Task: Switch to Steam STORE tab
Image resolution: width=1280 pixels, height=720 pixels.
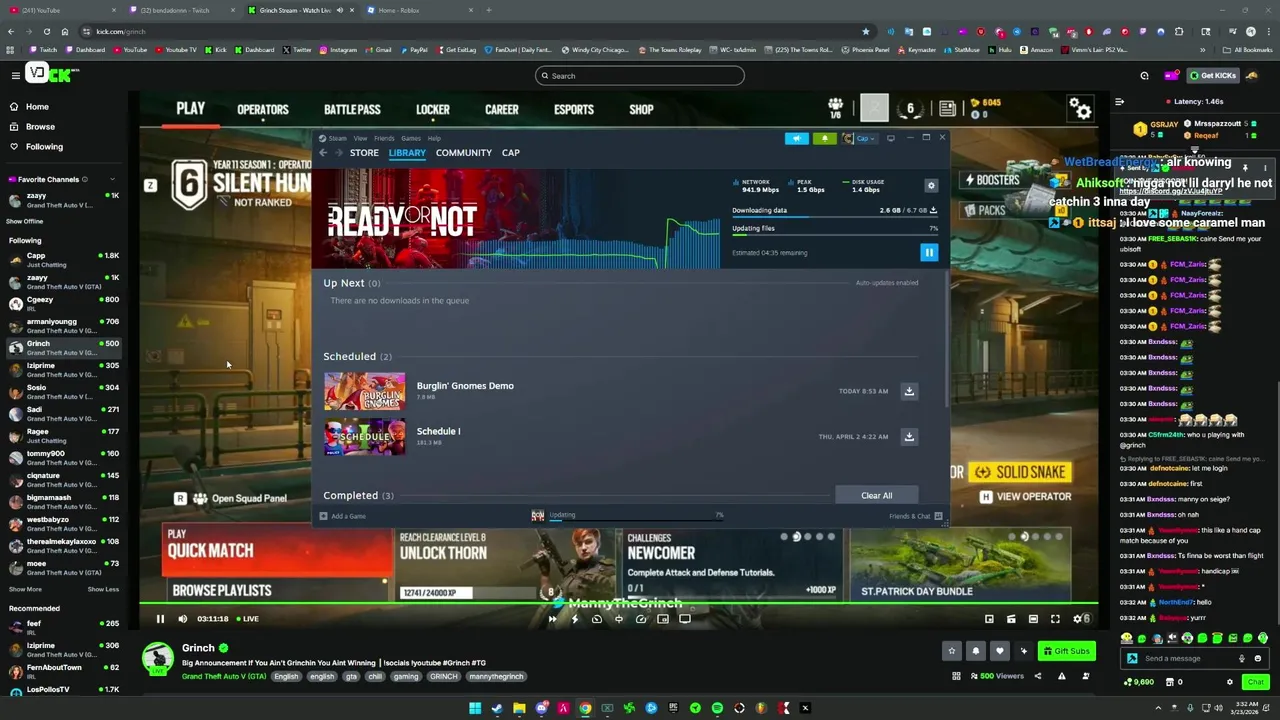Action: 364,153
